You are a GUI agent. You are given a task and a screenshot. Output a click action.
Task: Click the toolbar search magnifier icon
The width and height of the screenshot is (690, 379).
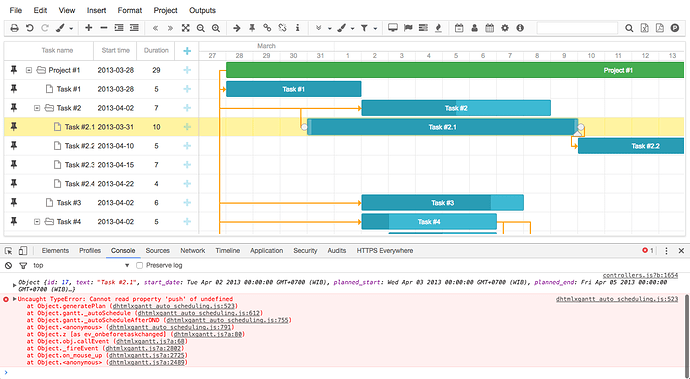(x=629, y=28)
